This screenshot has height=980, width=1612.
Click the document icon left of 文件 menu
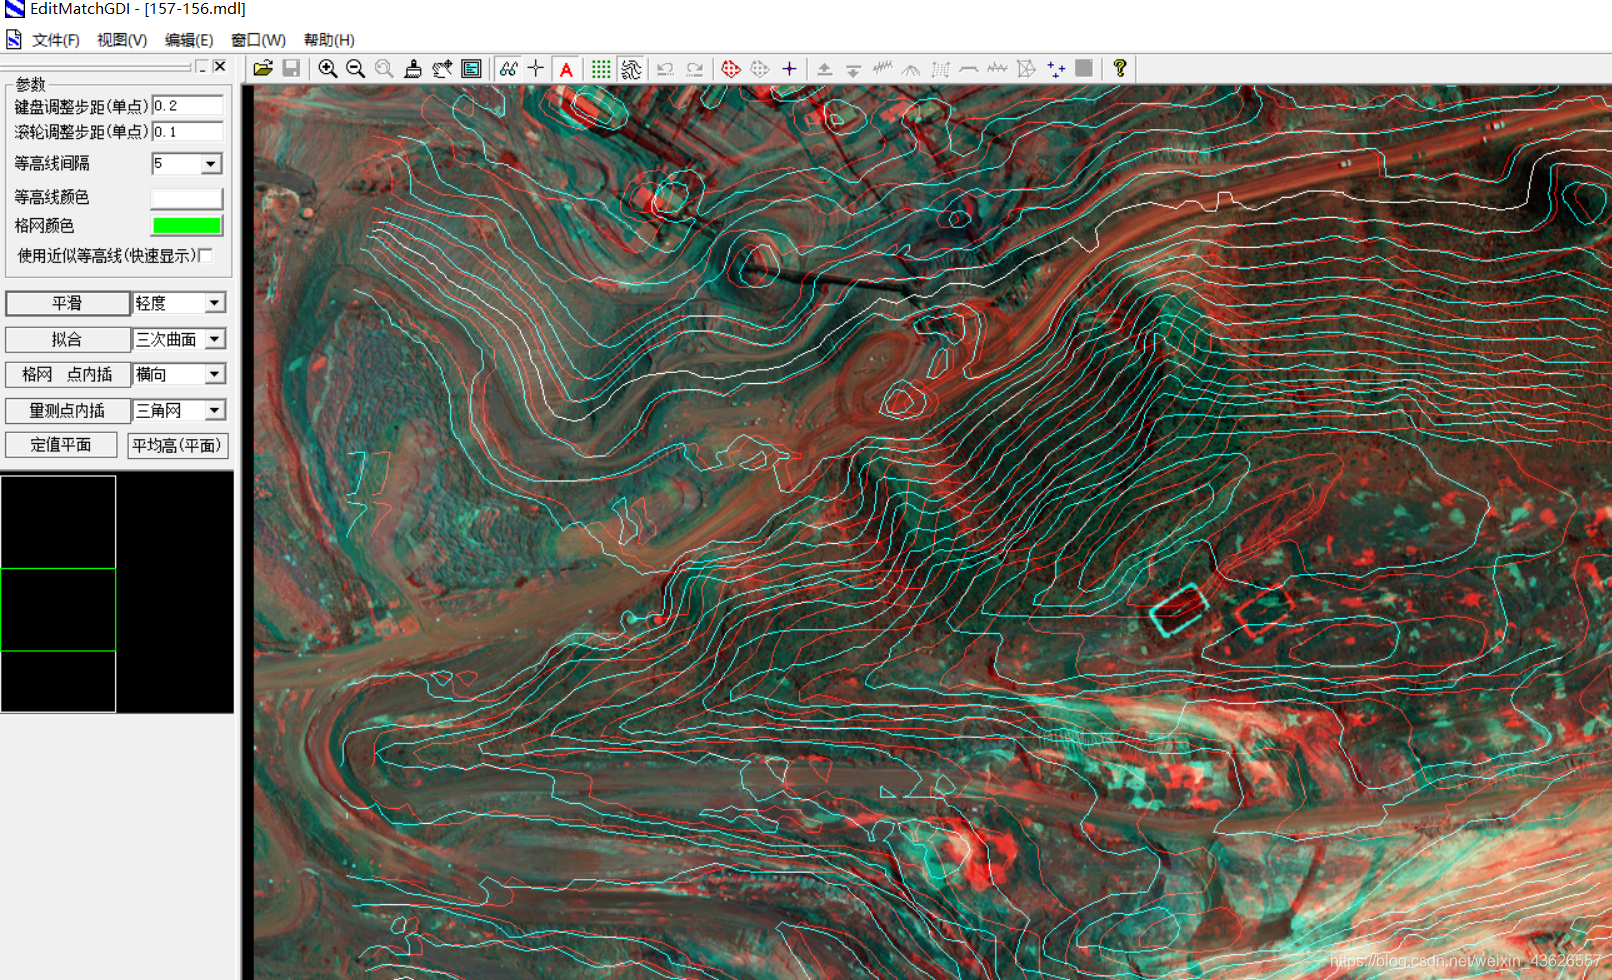point(14,40)
